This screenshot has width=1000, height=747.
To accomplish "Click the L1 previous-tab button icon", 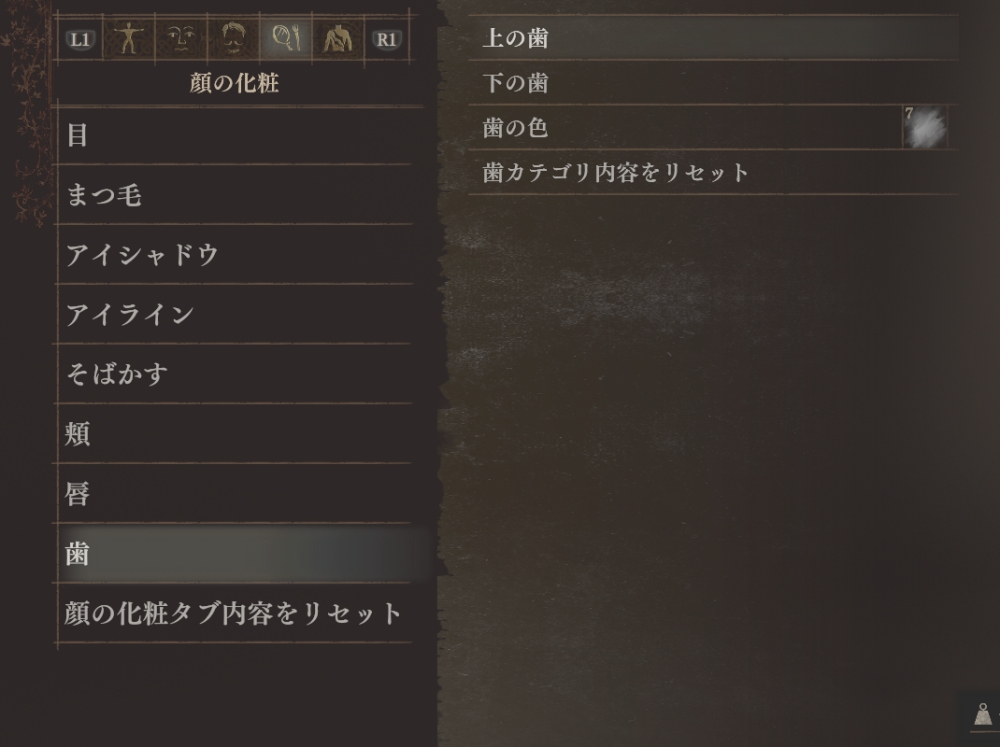I will click(80, 40).
